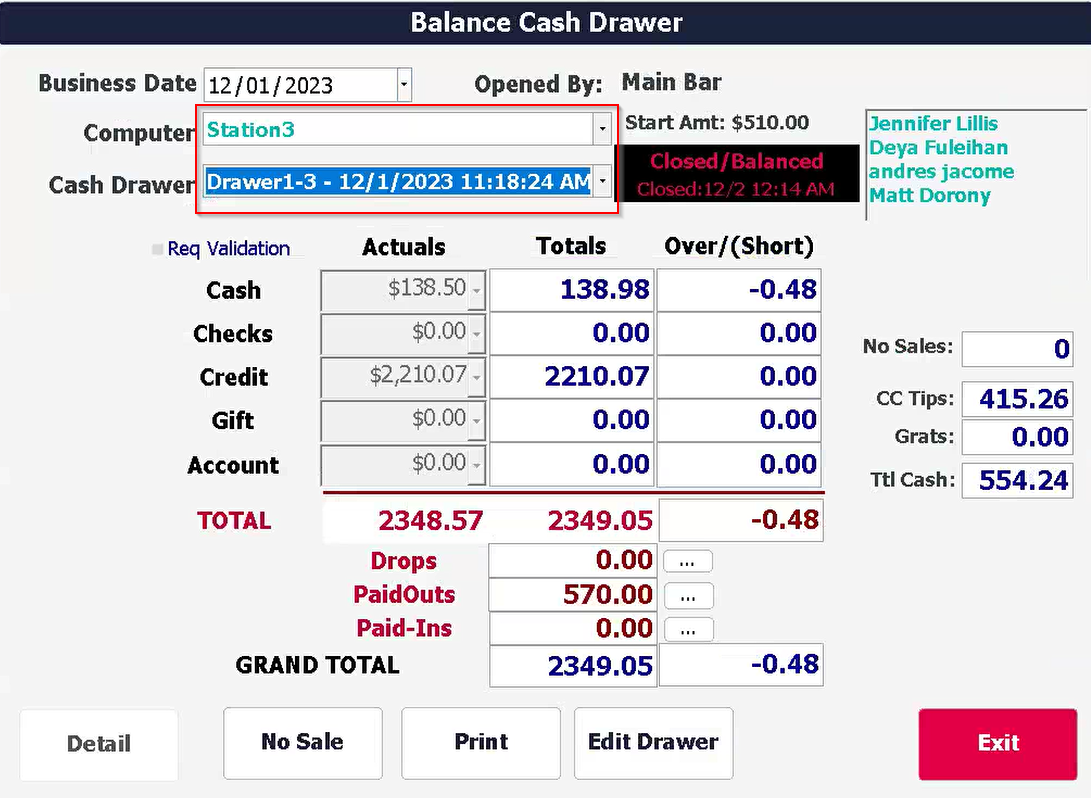Image resolution: width=1091 pixels, height=798 pixels.
Task: Open the Cash actuals field dropdown arrow
Action: pyautogui.click(x=477, y=289)
